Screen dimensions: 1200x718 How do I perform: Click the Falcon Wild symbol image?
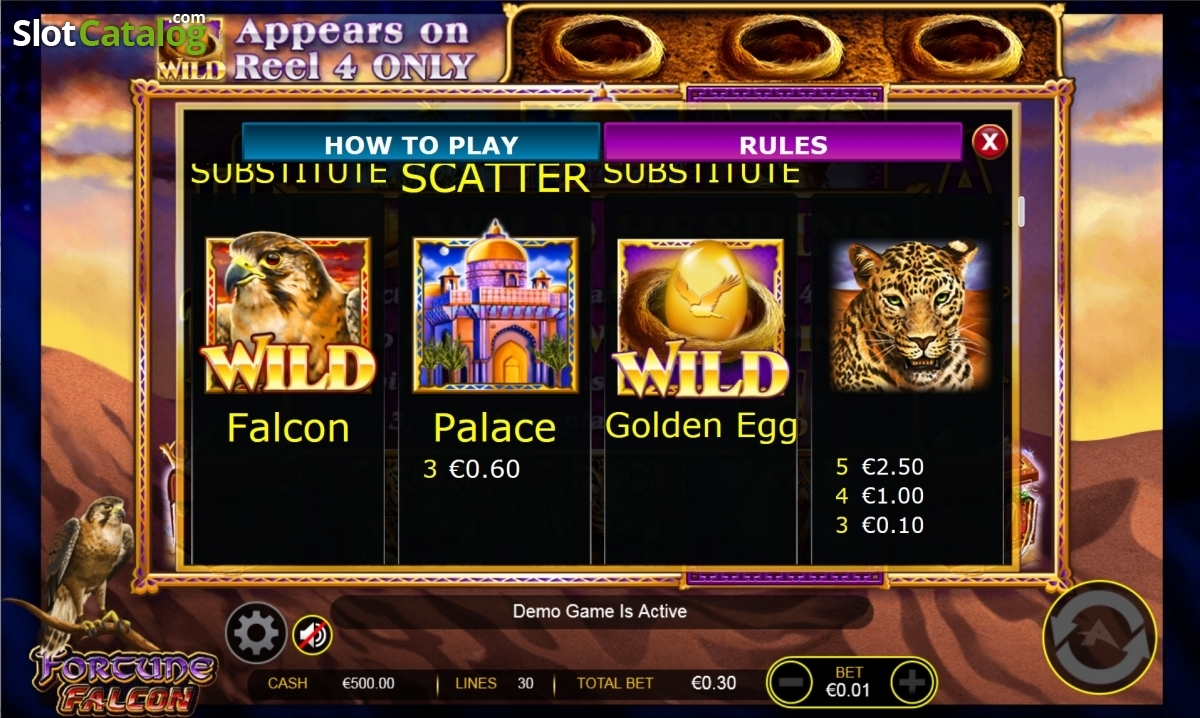pyautogui.click(x=288, y=315)
